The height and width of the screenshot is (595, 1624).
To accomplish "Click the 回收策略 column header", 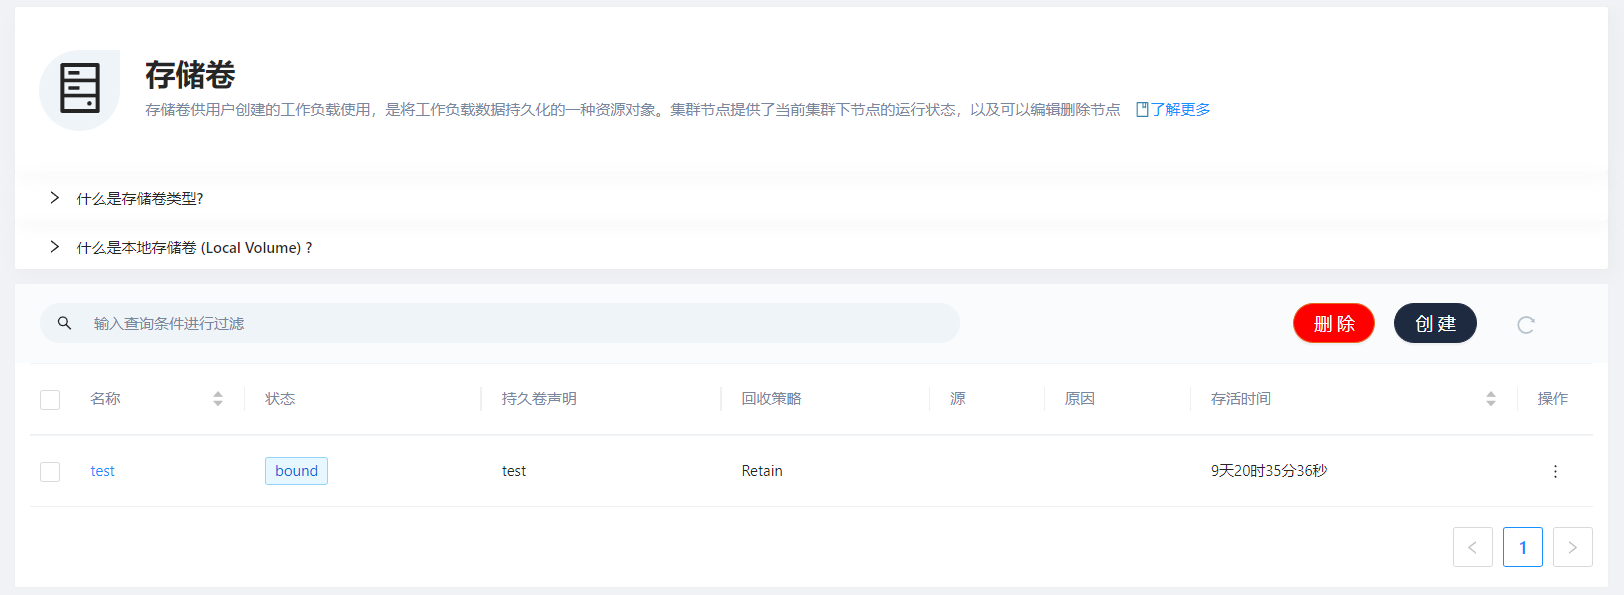I will point(771,399).
